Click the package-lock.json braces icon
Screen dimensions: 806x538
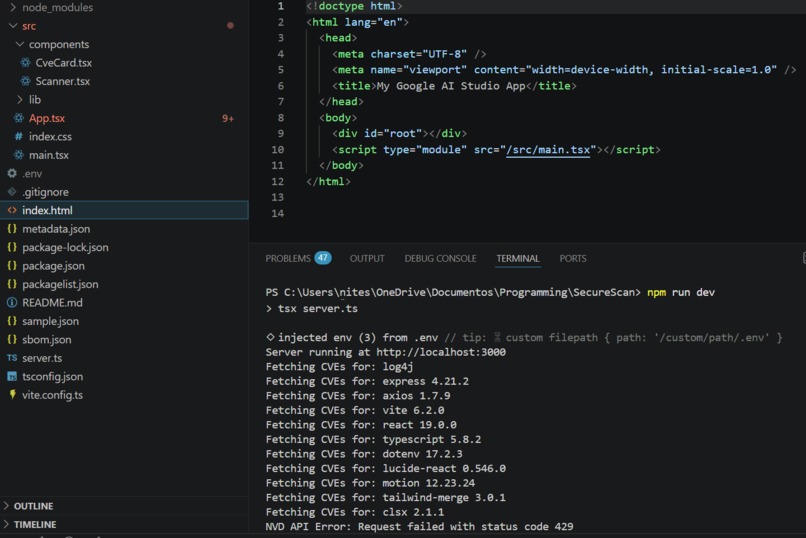click(12, 247)
